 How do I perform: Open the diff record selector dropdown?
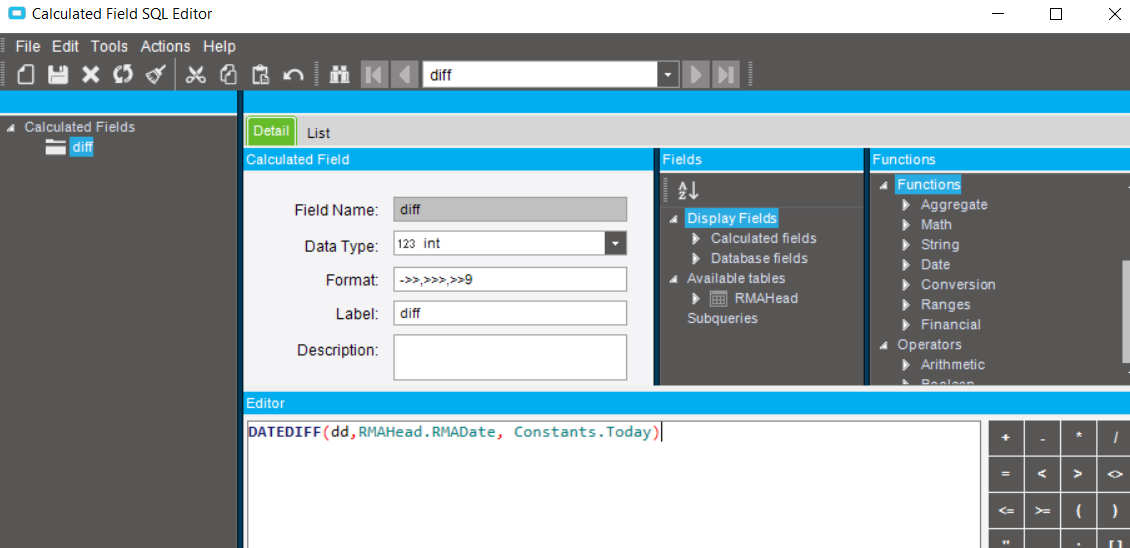point(668,75)
